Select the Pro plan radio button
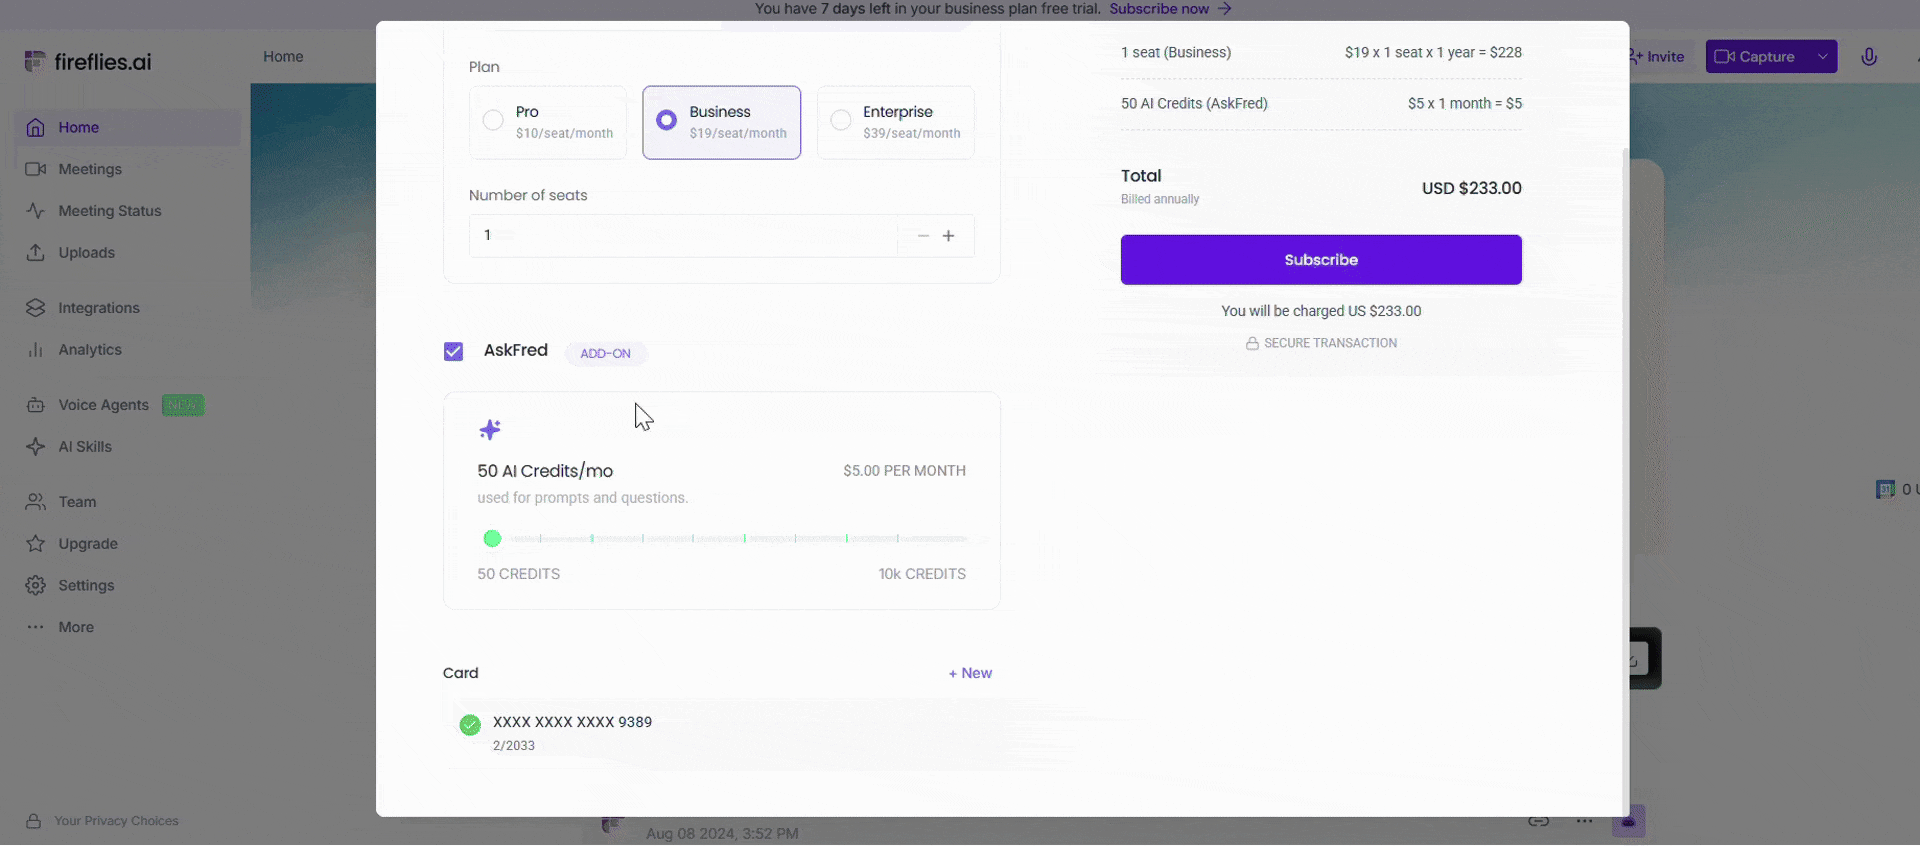Screen dimensions: 1920x846 click(x=493, y=121)
